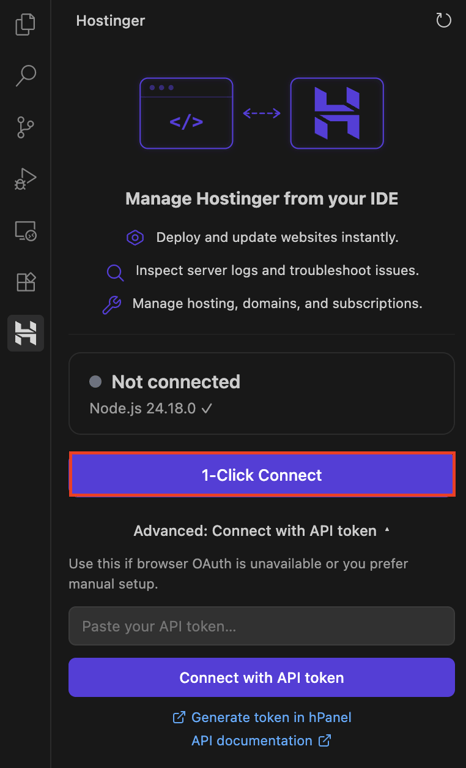Open the Source Control view
Screen dimensions: 466x768
[x=25, y=127]
